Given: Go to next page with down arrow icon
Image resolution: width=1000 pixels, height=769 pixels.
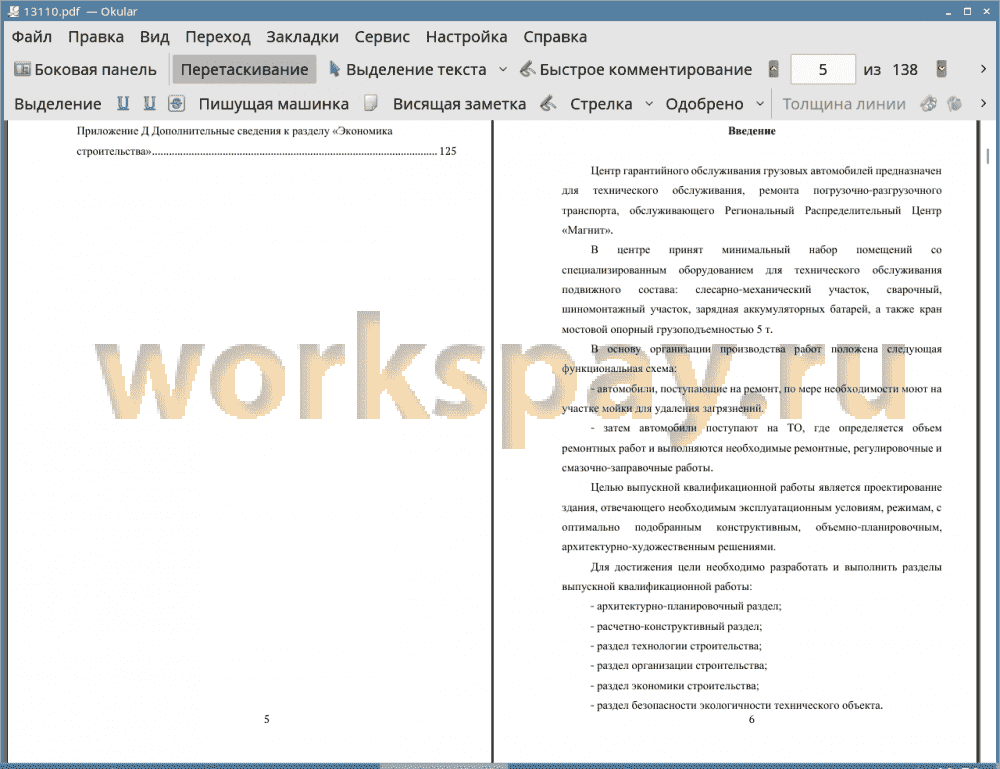Looking at the screenshot, I should (x=941, y=69).
